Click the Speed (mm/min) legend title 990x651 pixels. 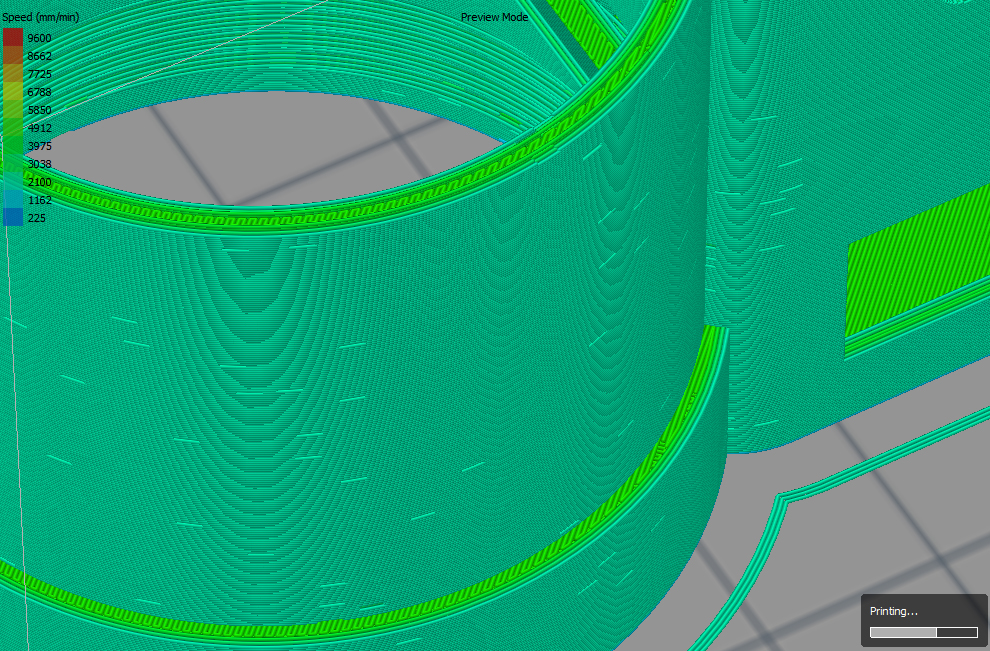[41, 18]
